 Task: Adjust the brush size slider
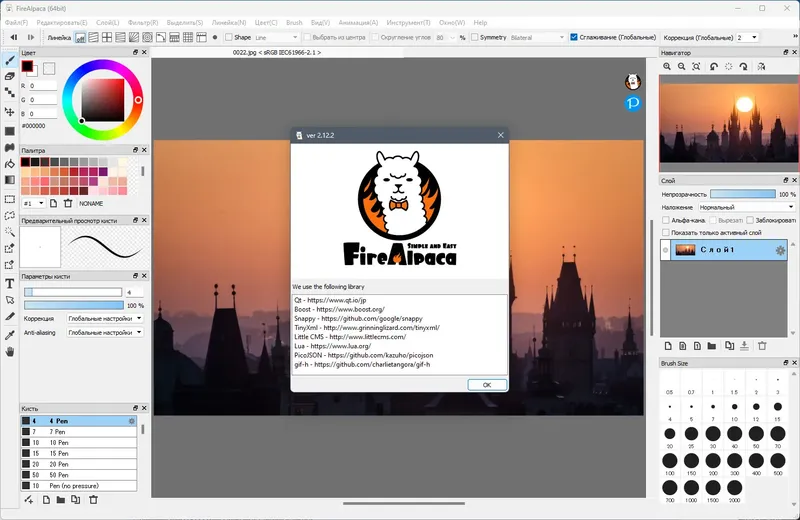[73, 292]
